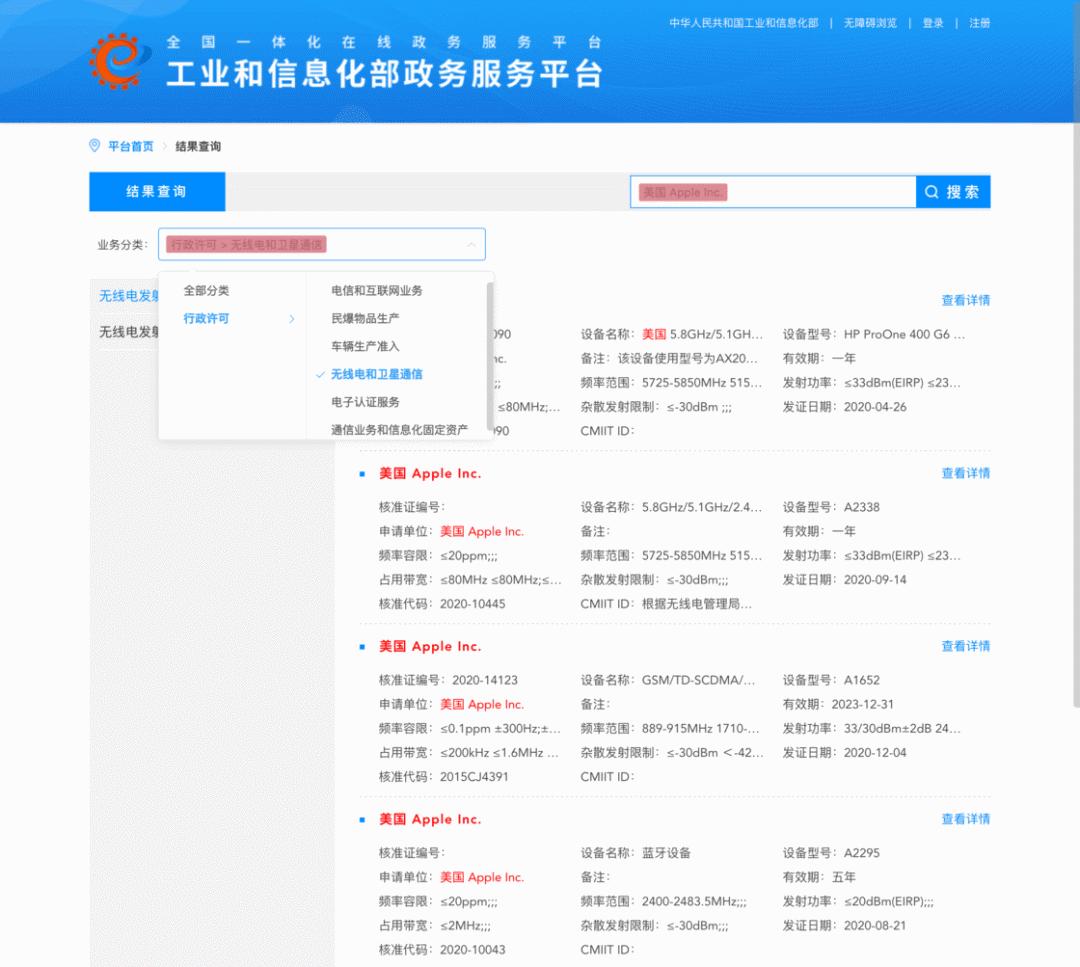Open 中华人民共和国工业和信息化部 link
The height and width of the screenshot is (967, 1080).
(x=744, y=23)
